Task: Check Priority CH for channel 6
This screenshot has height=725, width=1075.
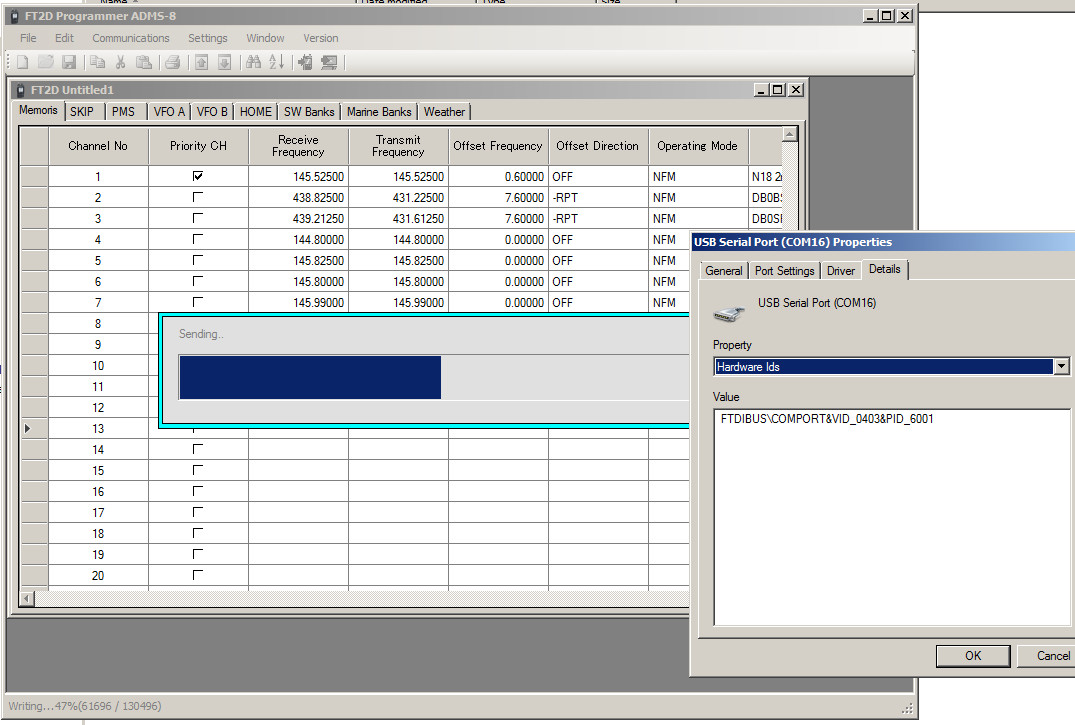Action: click(x=197, y=281)
